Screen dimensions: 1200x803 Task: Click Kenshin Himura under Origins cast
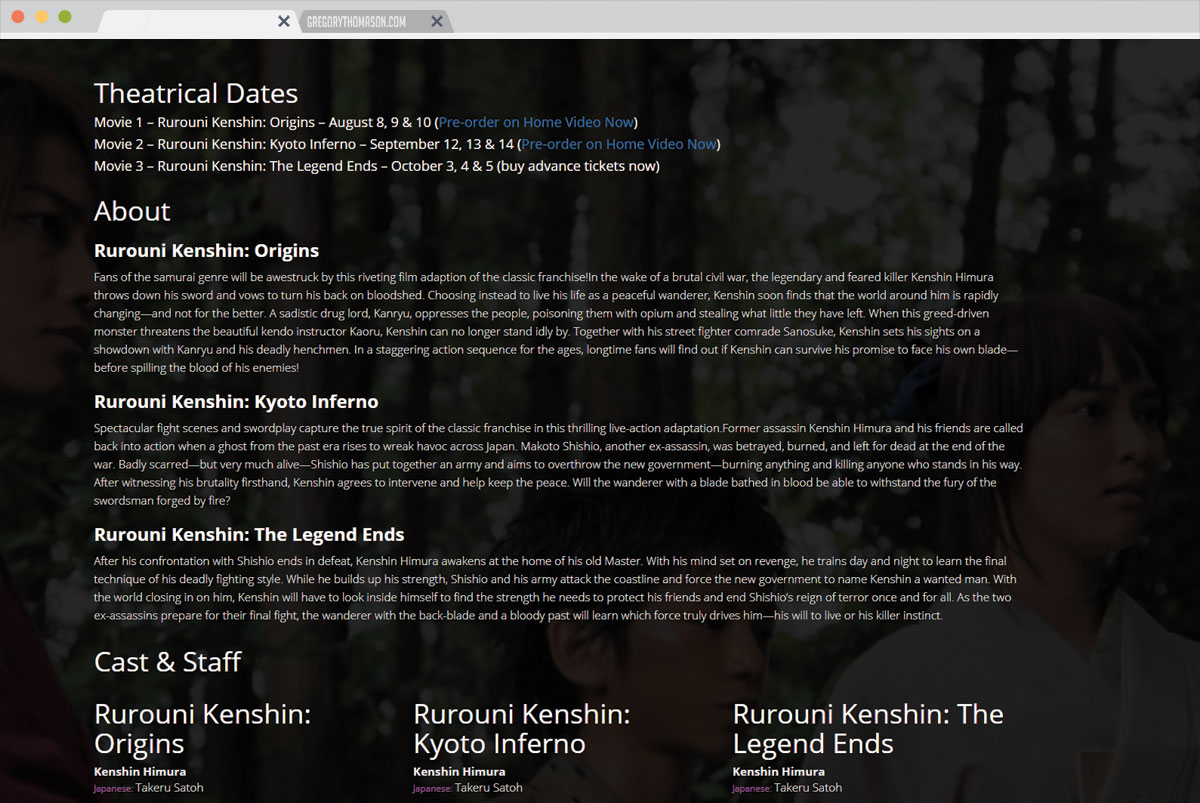click(x=140, y=771)
